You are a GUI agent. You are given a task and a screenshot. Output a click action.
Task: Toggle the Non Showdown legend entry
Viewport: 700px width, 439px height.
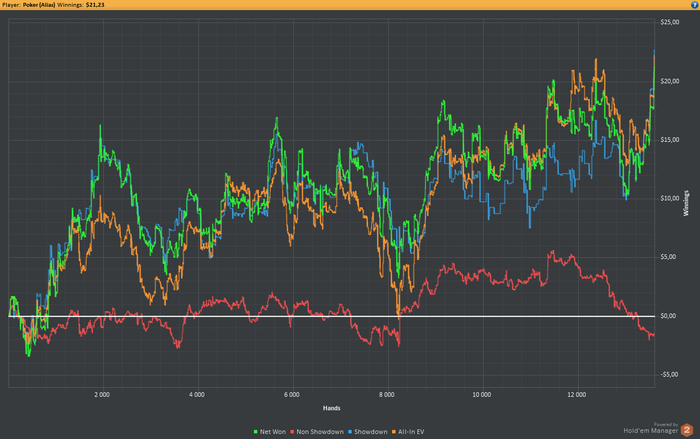[317, 432]
